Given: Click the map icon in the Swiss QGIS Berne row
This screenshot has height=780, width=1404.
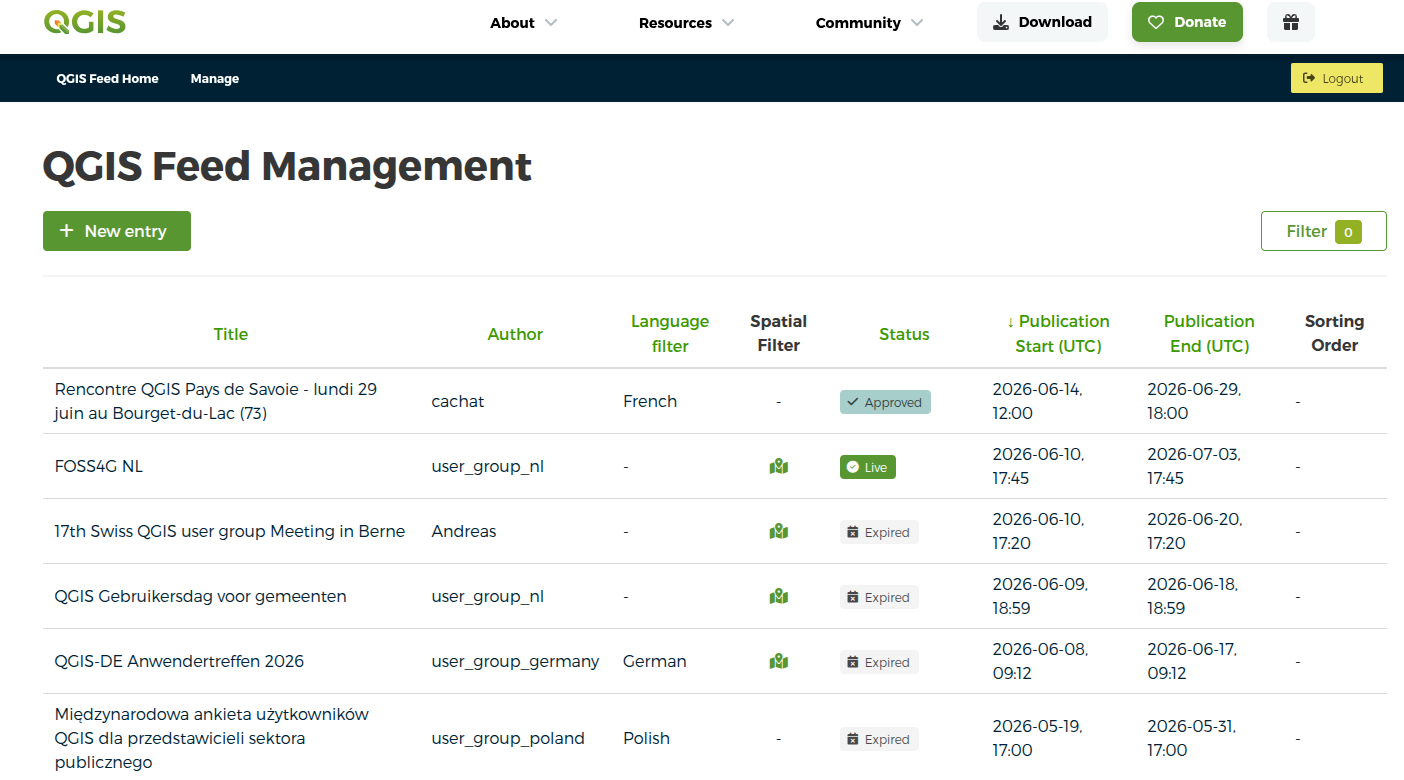Looking at the screenshot, I should tap(779, 531).
